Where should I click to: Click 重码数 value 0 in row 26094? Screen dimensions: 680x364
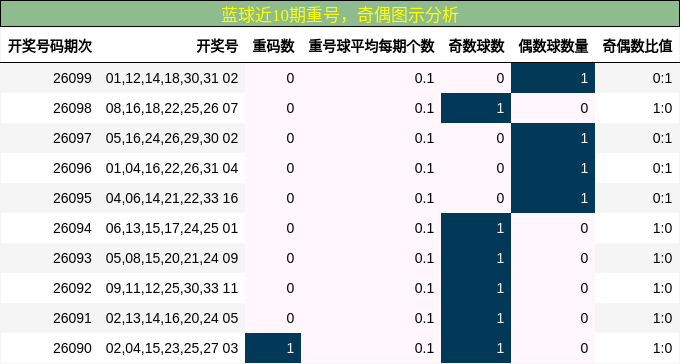point(290,228)
